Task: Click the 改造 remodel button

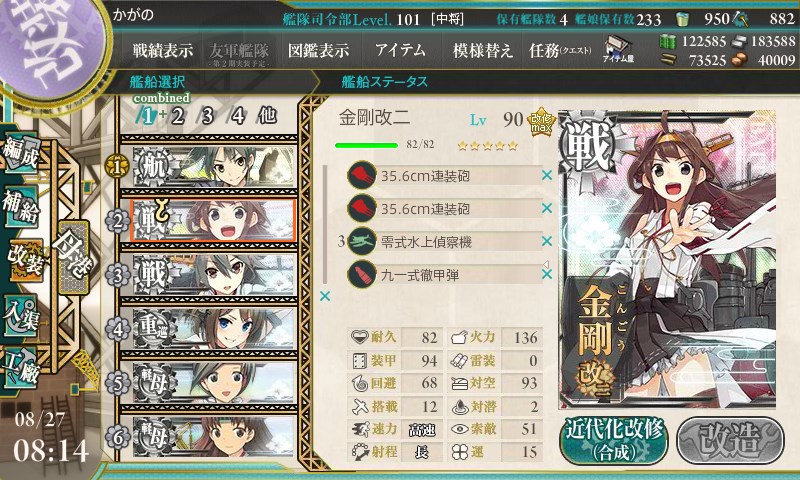Action: tap(730, 440)
